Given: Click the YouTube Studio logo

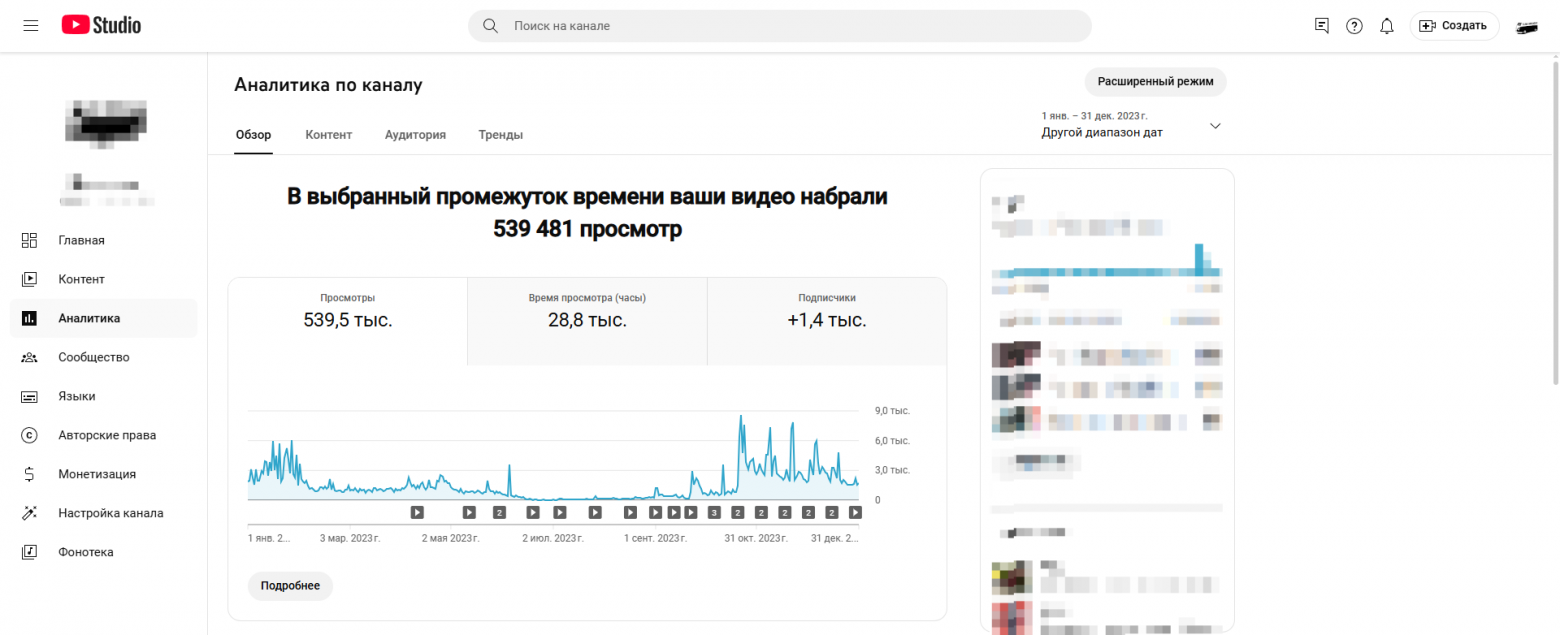Looking at the screenshot, I should tap(101, 26).
